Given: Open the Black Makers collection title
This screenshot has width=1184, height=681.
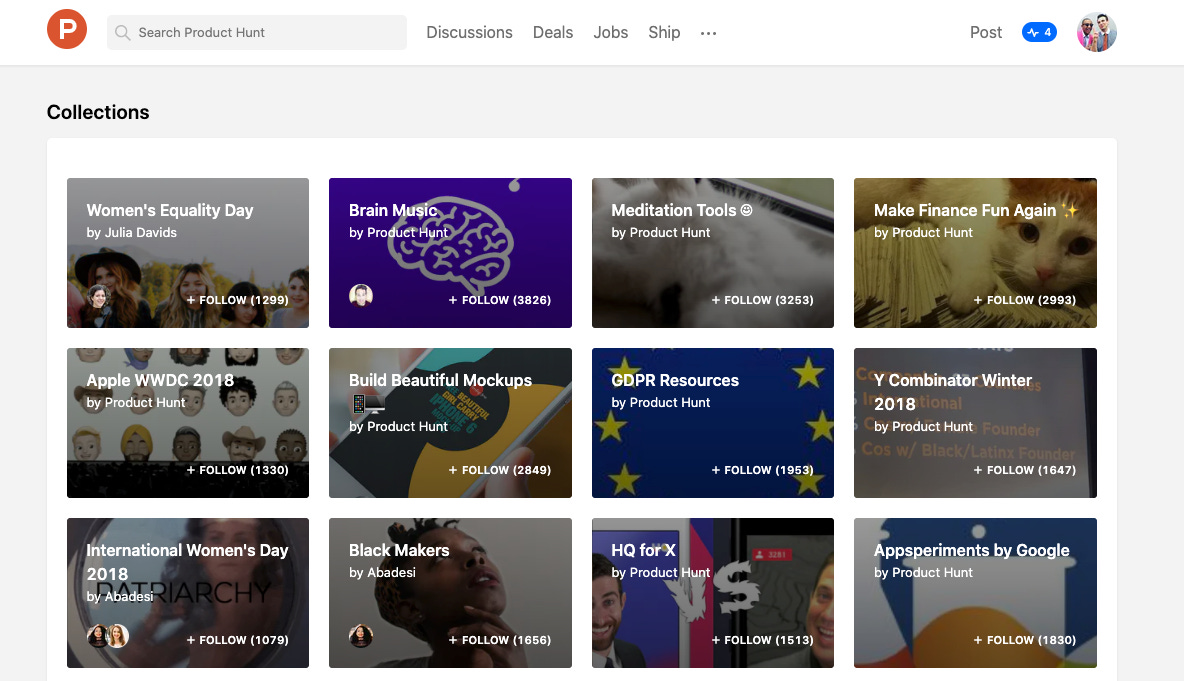Looking at the screenshot, I should pos(399,550).
